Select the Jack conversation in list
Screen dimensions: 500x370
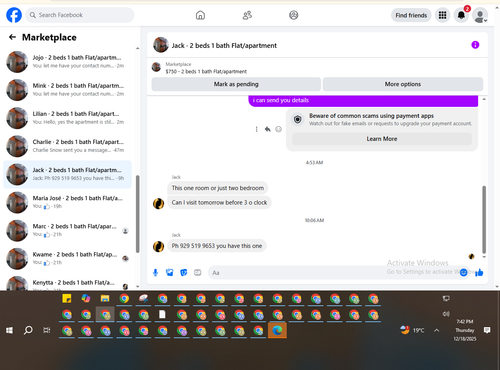(67, 174)
